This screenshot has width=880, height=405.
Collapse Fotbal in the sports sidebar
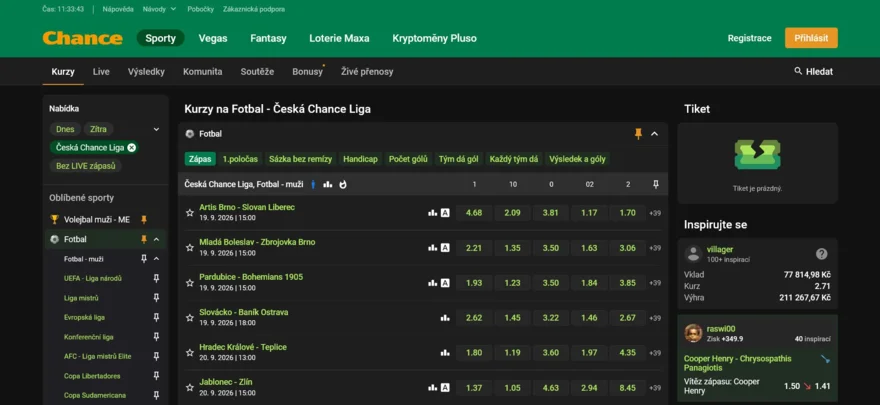point(157,239)
